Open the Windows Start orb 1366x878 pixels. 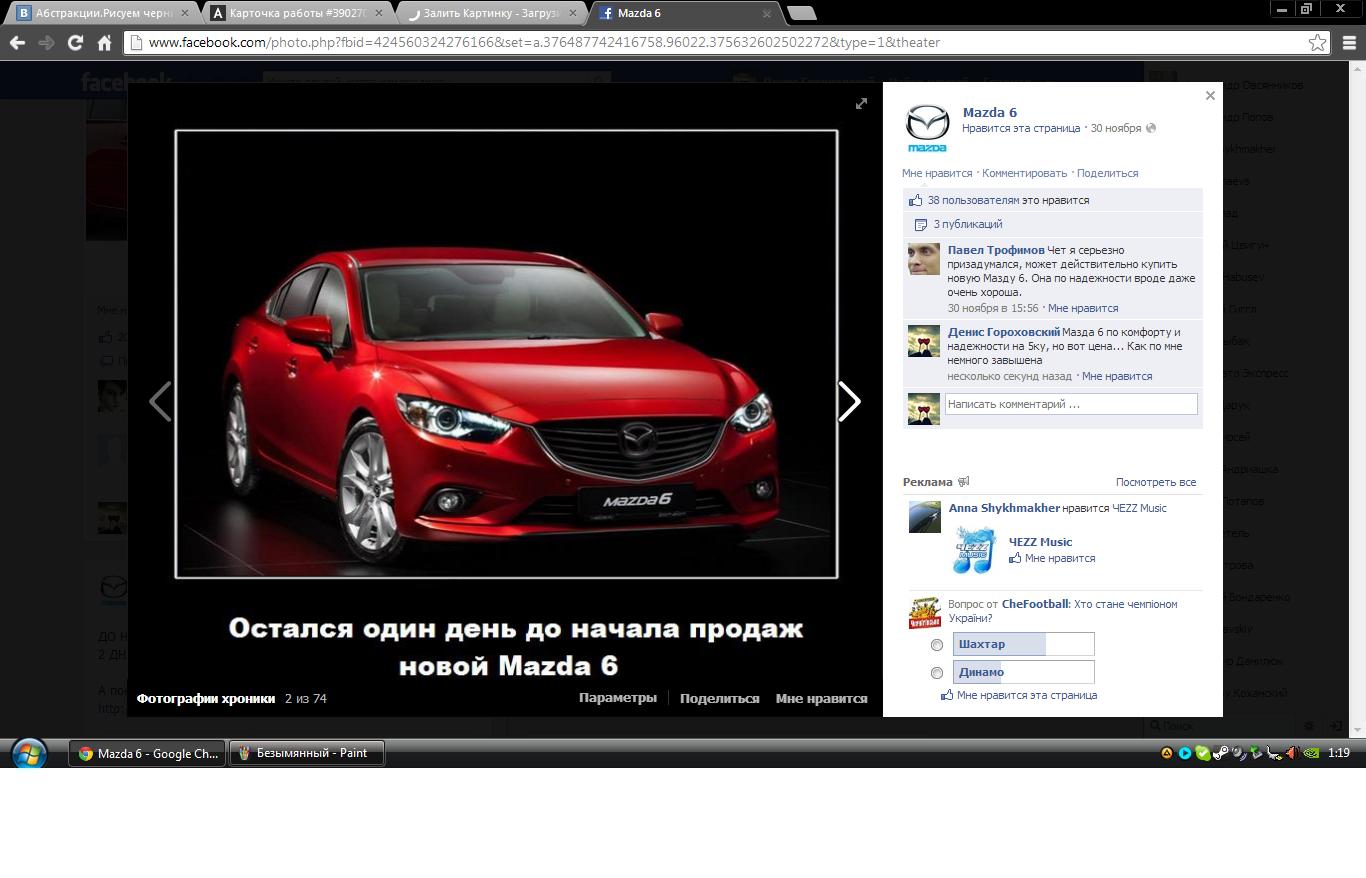pyautogui.click(x=28, y=753)
